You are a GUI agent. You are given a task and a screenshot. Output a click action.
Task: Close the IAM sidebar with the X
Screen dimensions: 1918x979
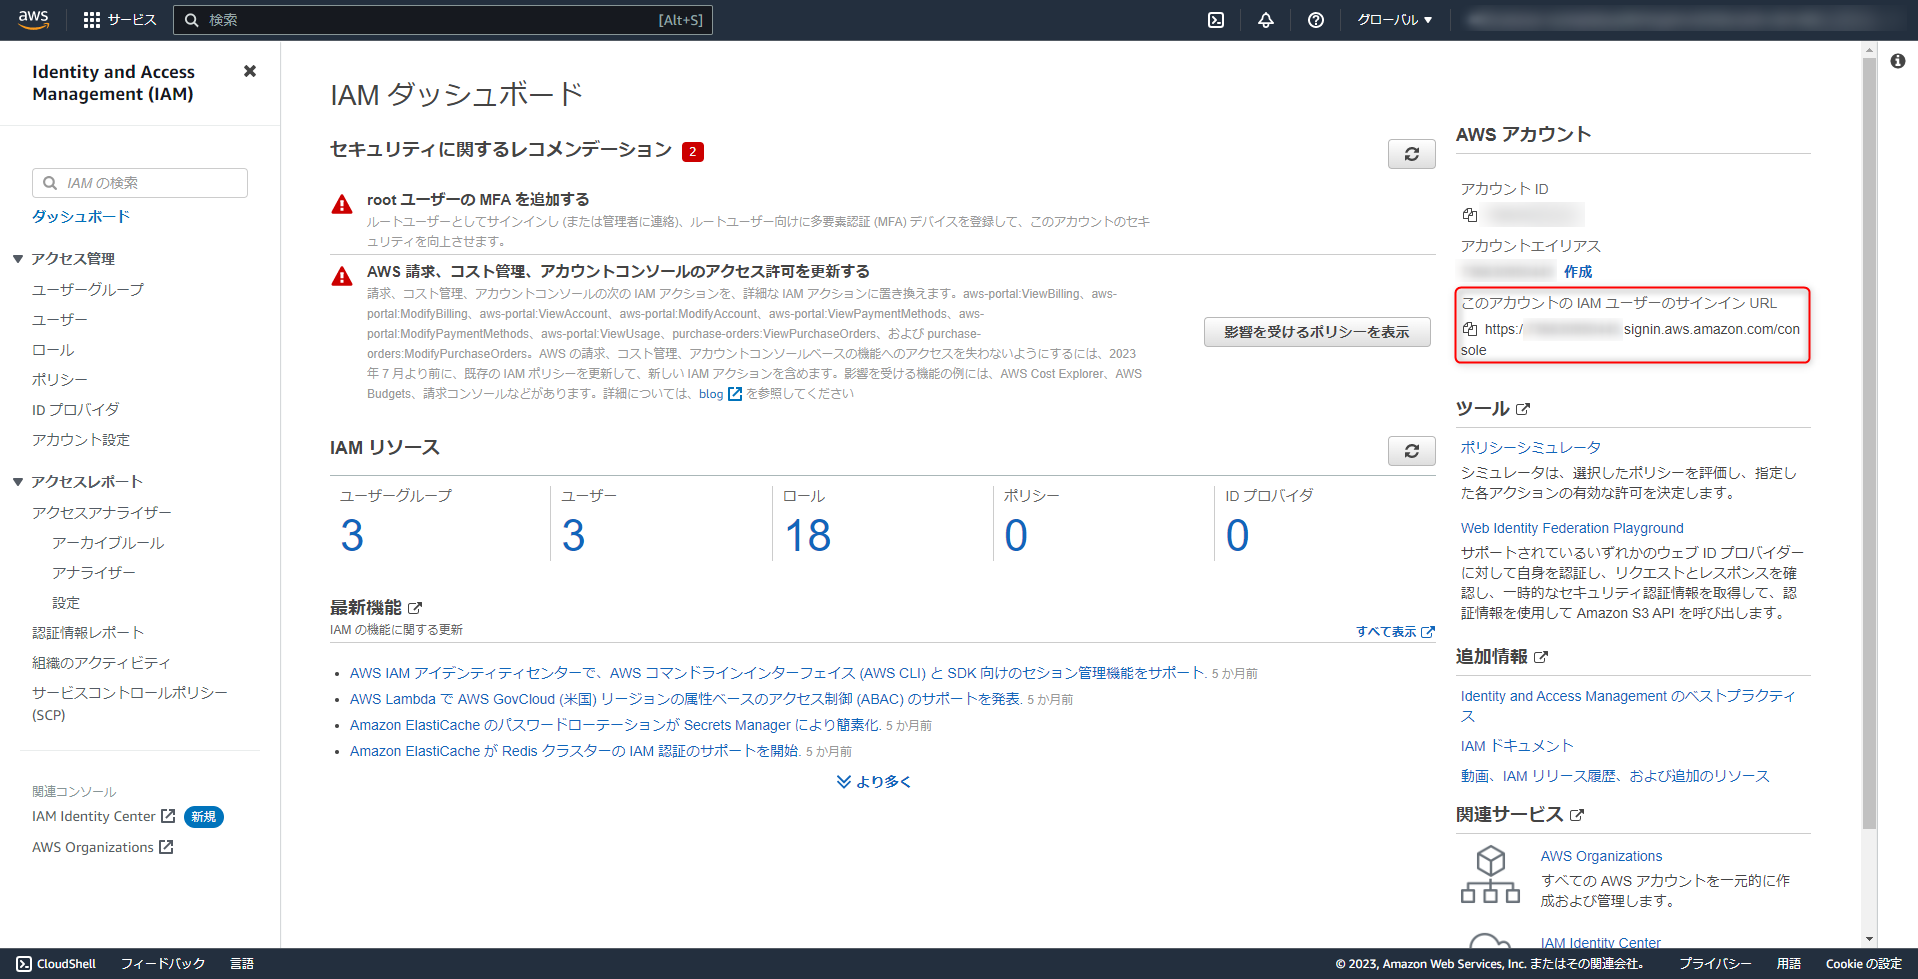(x=249, y=71)
